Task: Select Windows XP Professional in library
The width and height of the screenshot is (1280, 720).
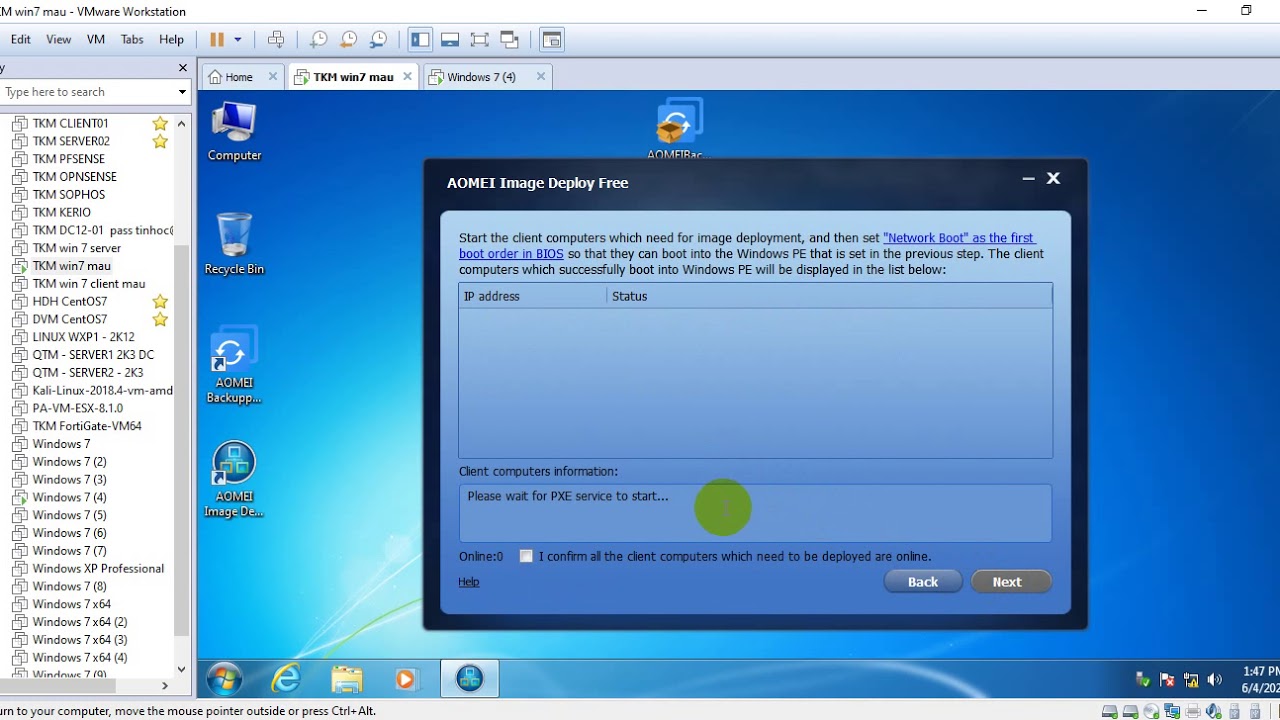Action: [98, 568]
